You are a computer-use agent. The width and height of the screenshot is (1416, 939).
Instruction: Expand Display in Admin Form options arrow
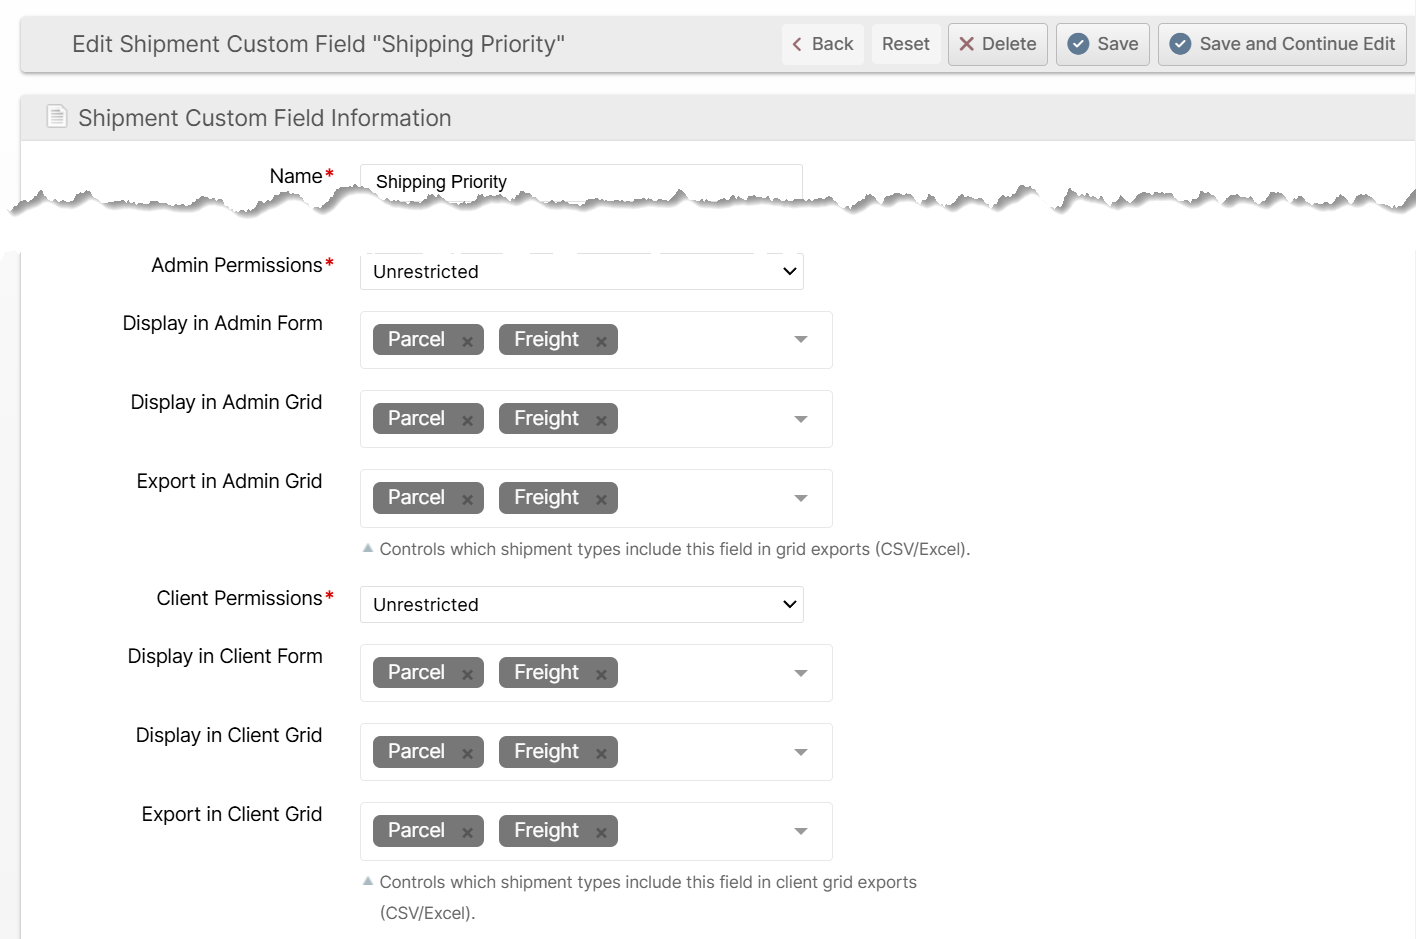pyautogui.click(x=800, y=340)
